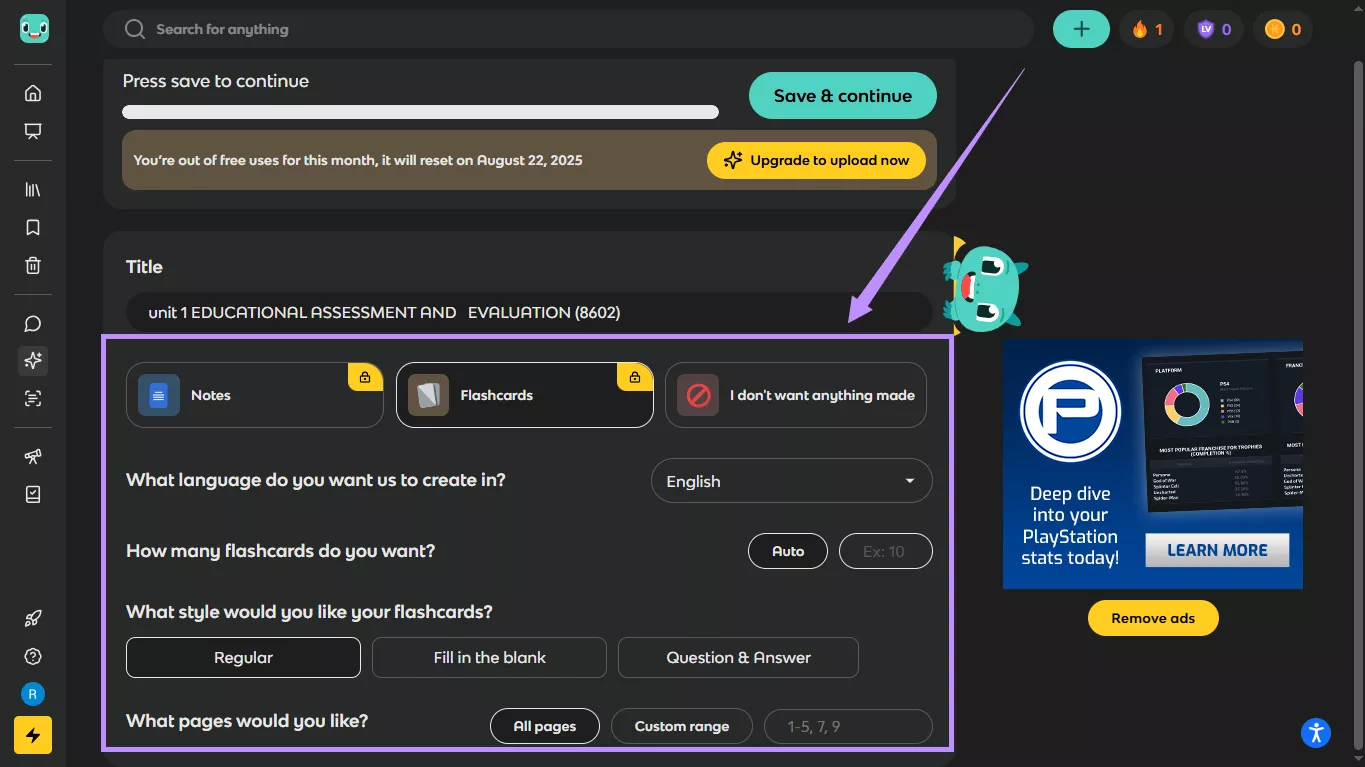Select the Flashcards generation option
This screenshot has height=767, width=1365.
[x=524, y=395]
